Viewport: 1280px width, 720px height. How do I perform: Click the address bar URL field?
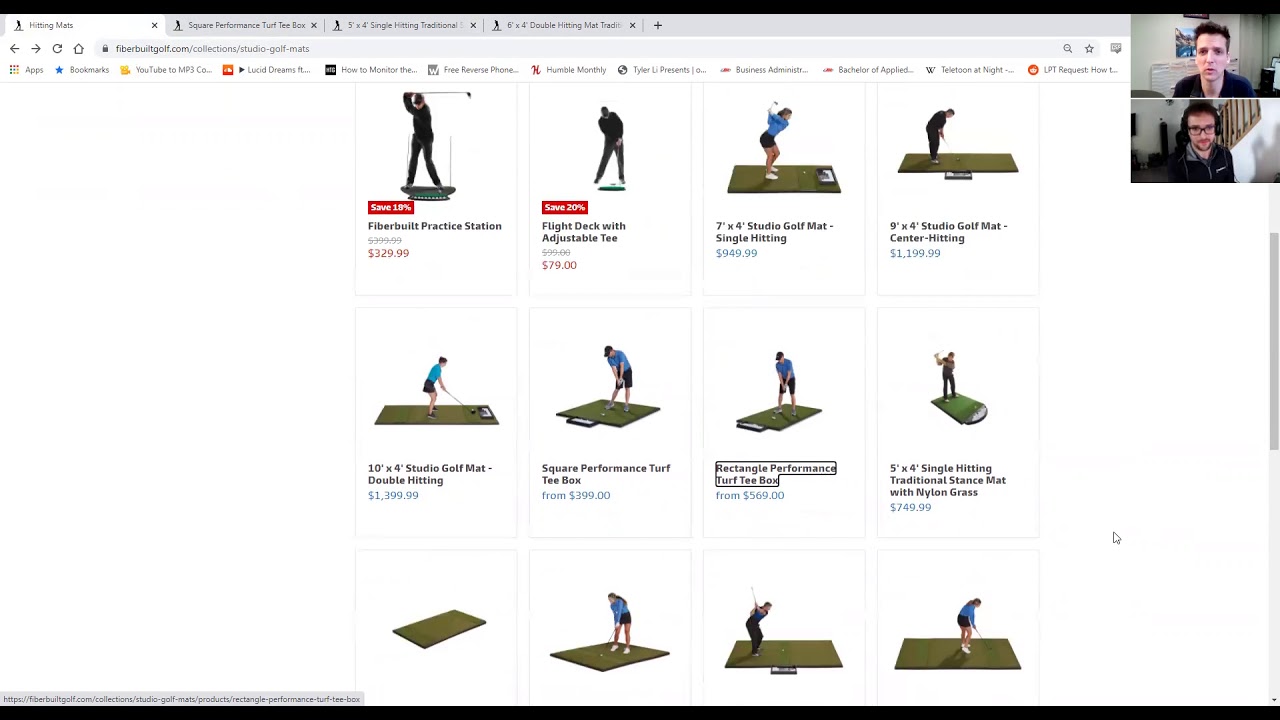click(x=580, y=48)
